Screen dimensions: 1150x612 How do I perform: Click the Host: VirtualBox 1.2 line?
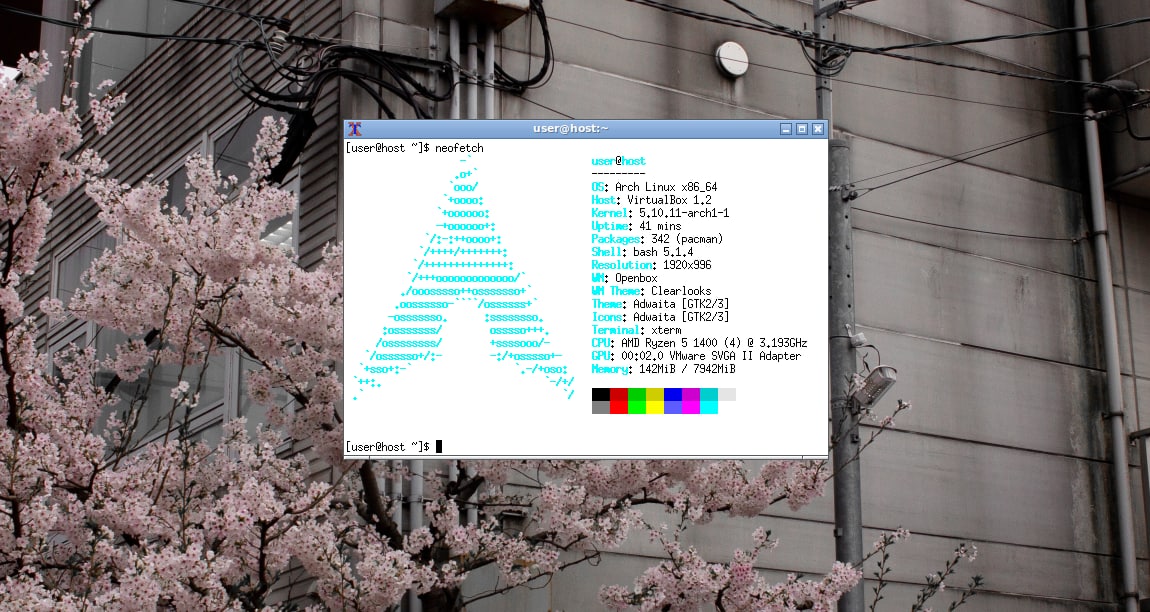point(651,200)
